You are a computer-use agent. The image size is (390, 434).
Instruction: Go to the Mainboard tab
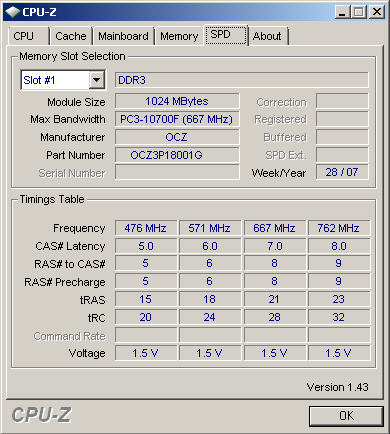(x=123, y=36)
